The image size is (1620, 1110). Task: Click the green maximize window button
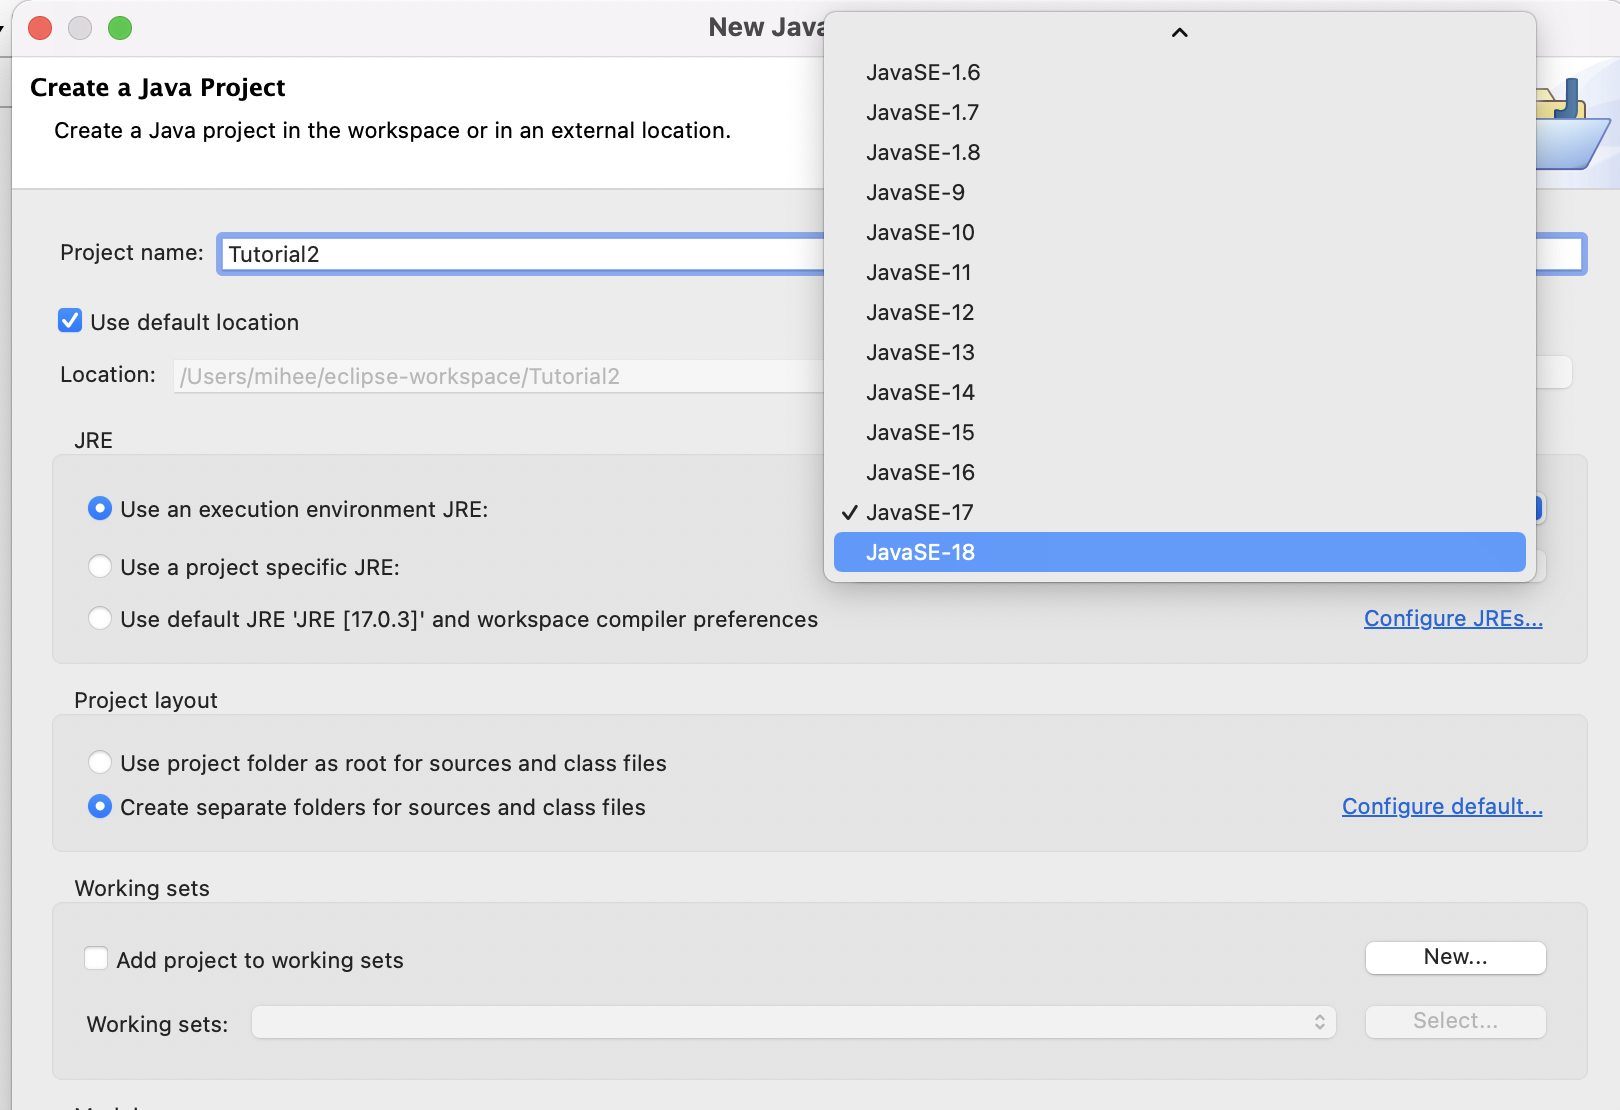coord(120,28)
